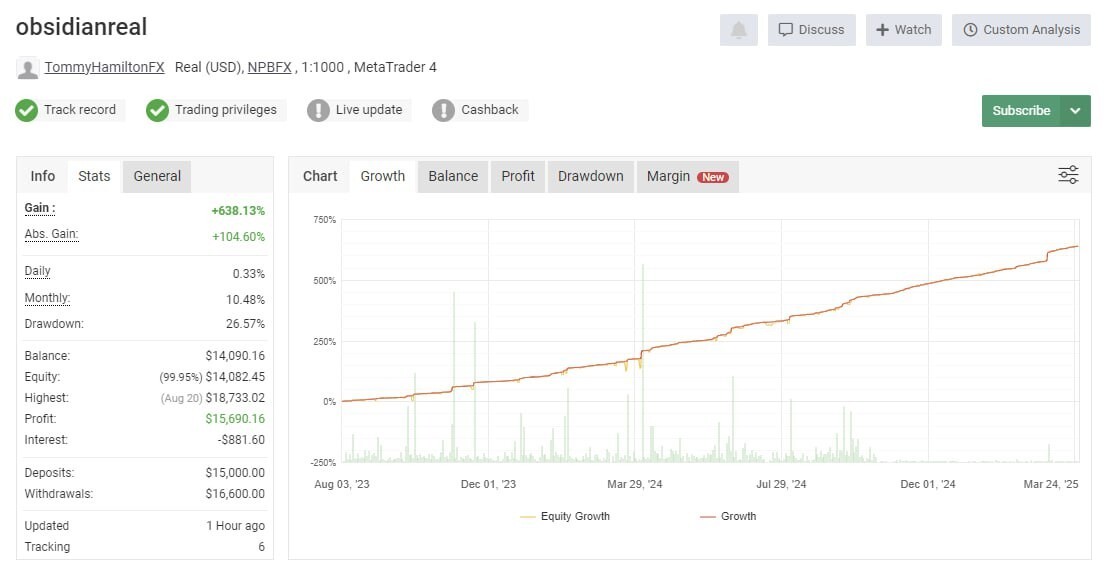
Task: Click the Live update warning icon
Action: pyautogui.click(x=318, y=111)
